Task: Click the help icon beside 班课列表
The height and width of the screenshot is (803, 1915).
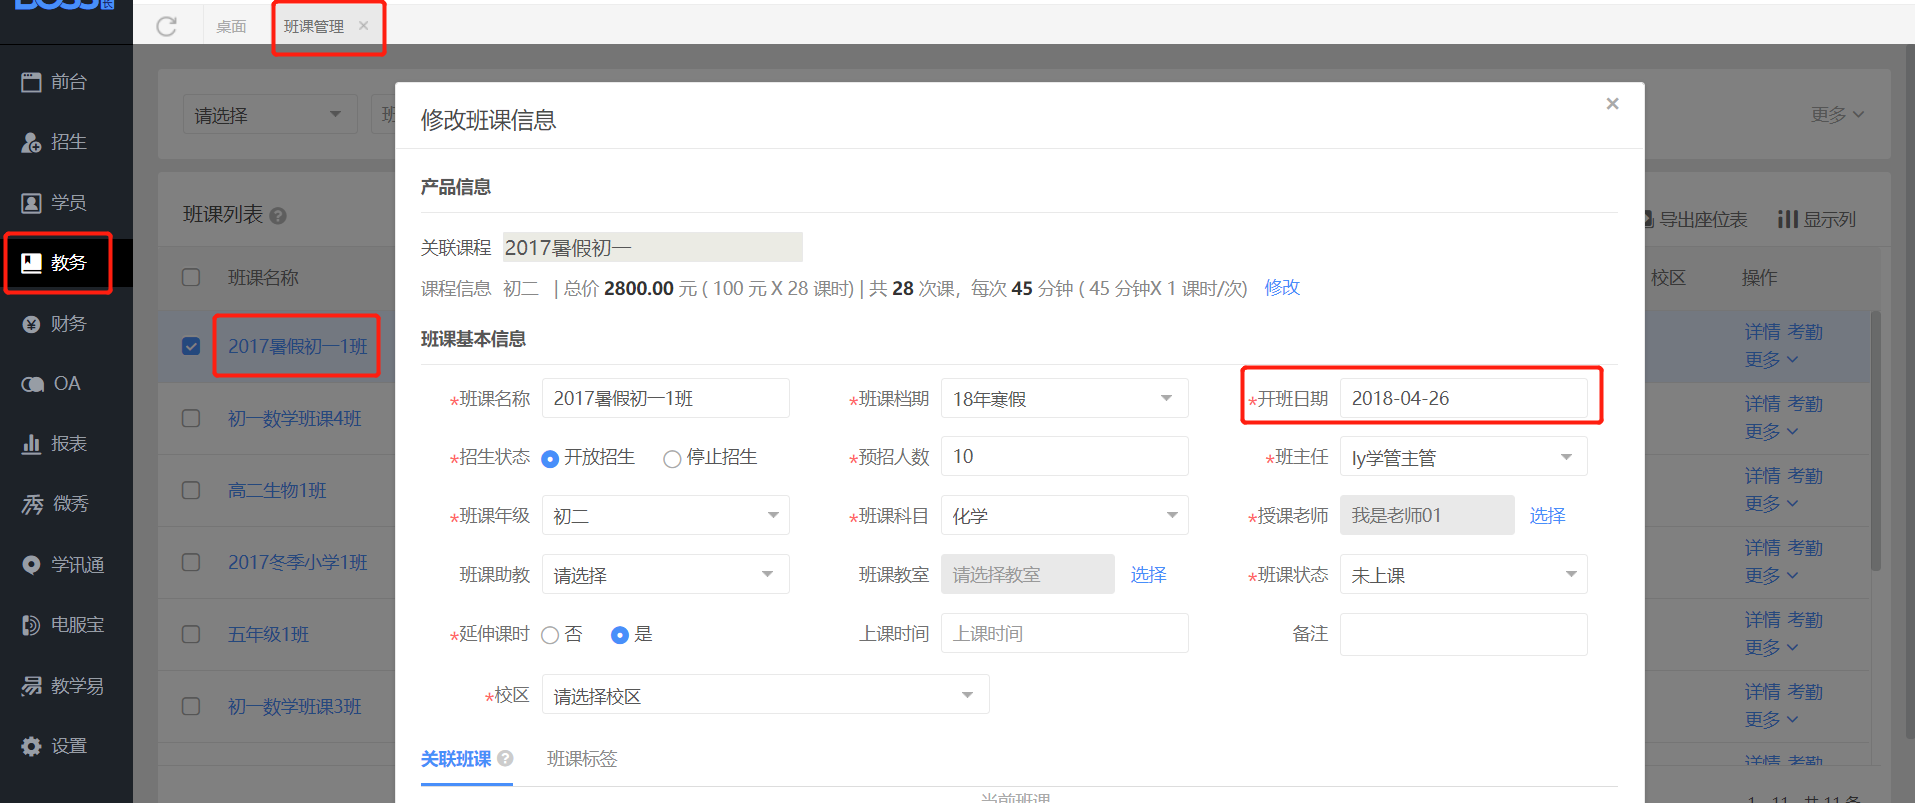Action: pyautogui.click(x=278, y=216)
